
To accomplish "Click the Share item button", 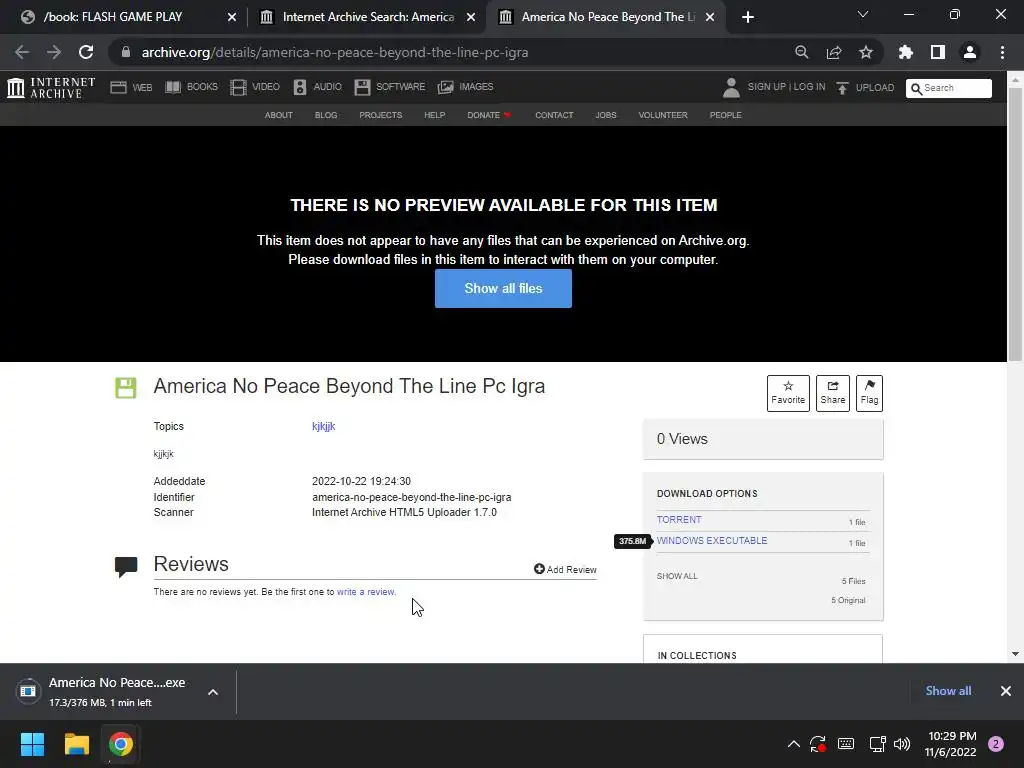I will click(x=833, y=393).
